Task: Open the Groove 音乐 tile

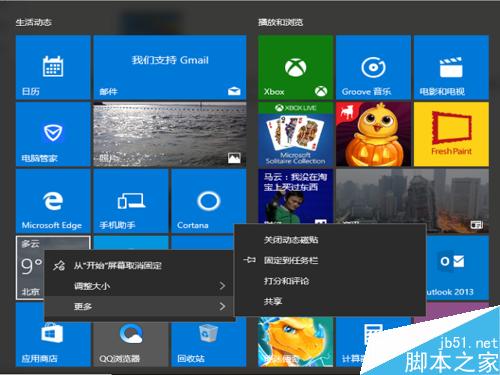Action: point(373,67)
